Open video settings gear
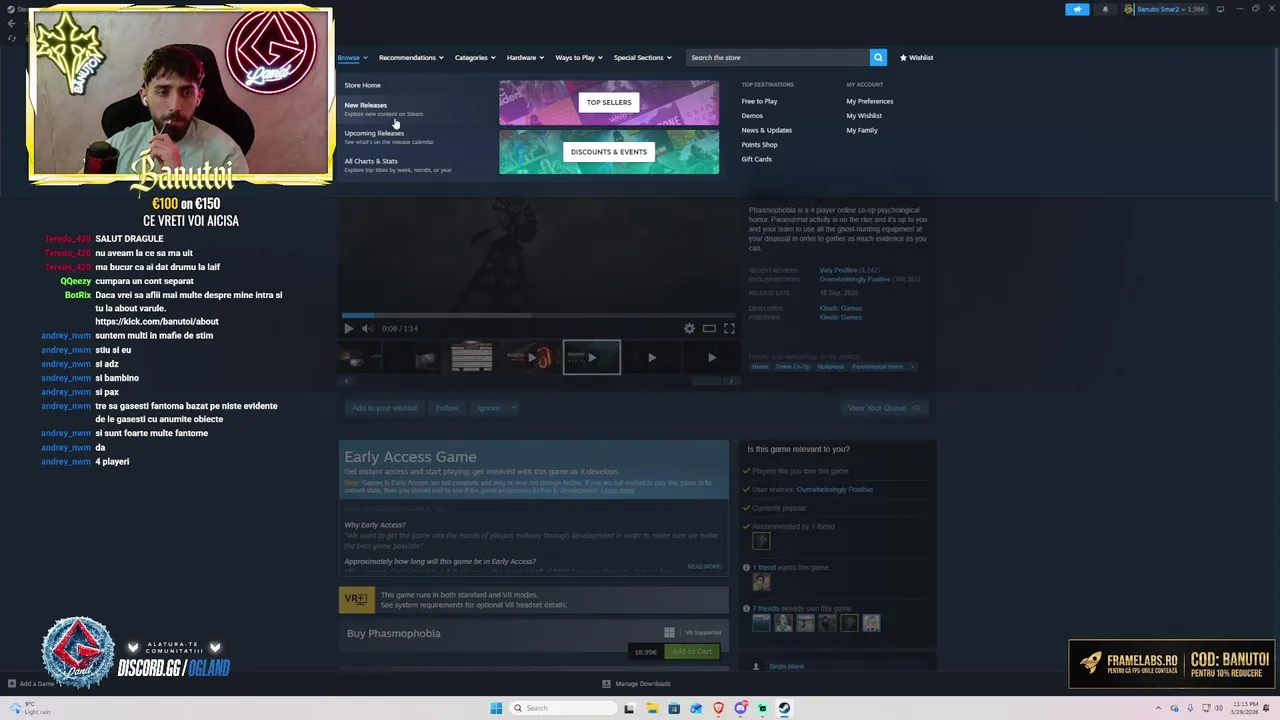 (689, 328)
